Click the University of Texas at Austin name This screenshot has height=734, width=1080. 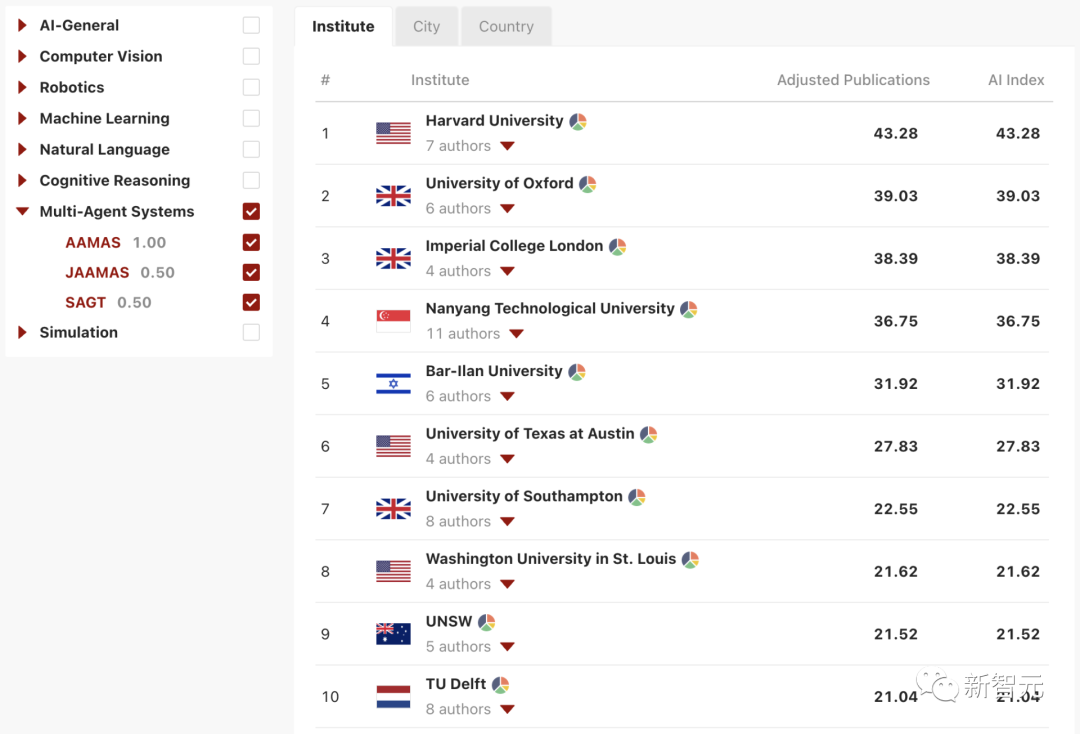[529, 434]
